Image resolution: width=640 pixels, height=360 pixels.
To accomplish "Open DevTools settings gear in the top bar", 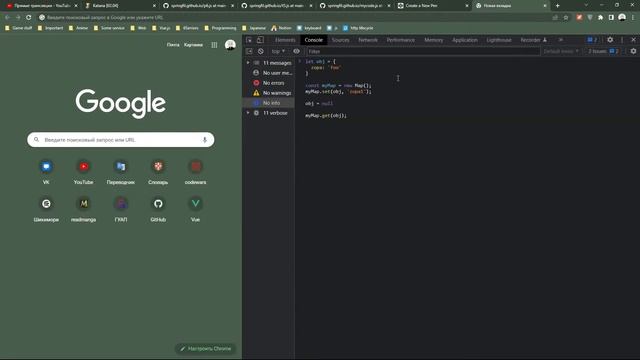I will [610, 40].
